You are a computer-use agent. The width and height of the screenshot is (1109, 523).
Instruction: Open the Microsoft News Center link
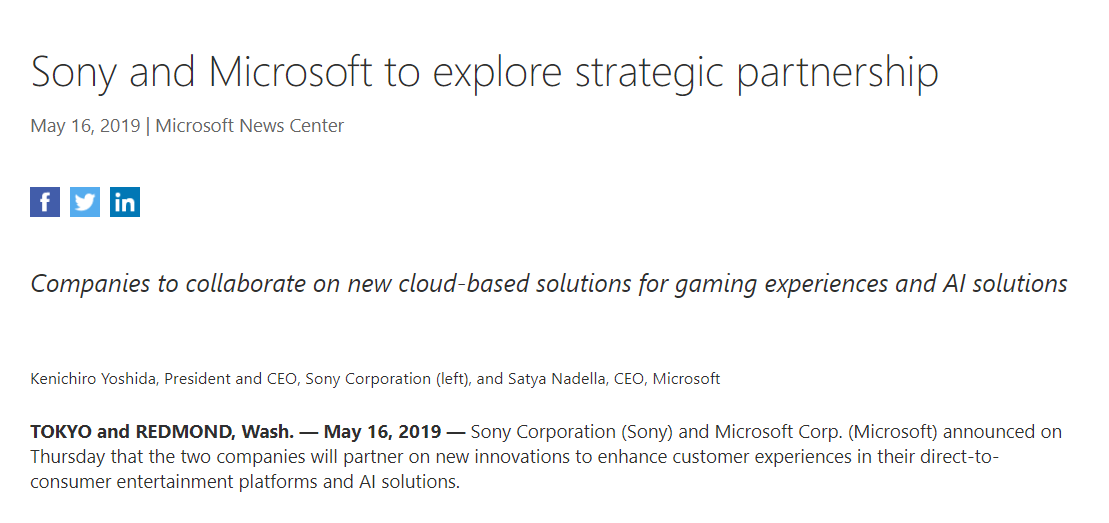(250, 126)
